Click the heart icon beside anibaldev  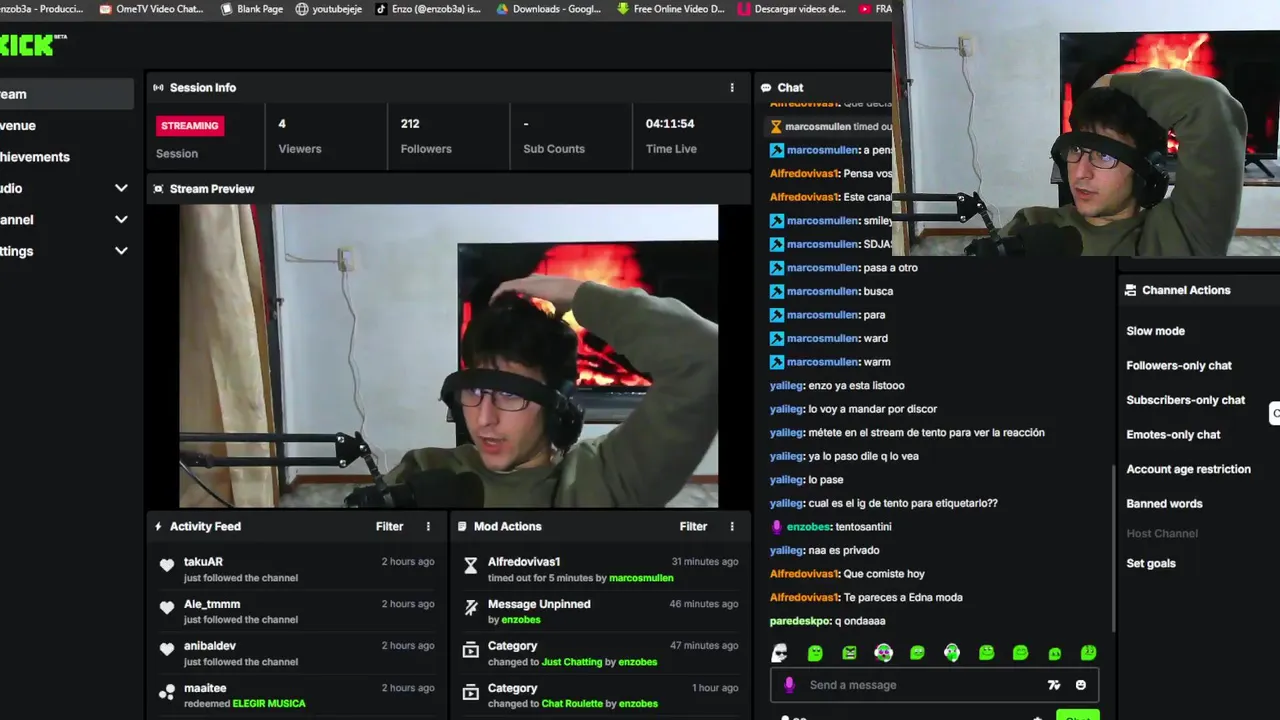coord(167,649)
